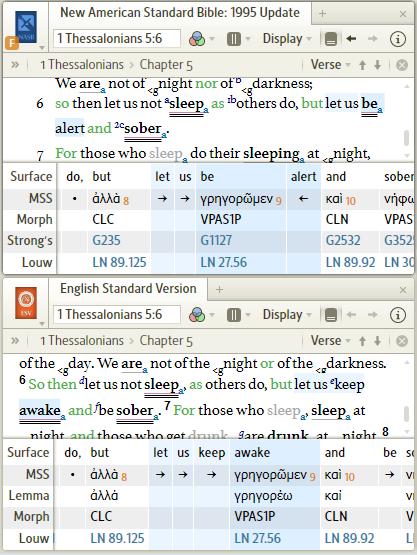Add new tab next to ESV tab

pyautogui.click(x=219, y=290)
